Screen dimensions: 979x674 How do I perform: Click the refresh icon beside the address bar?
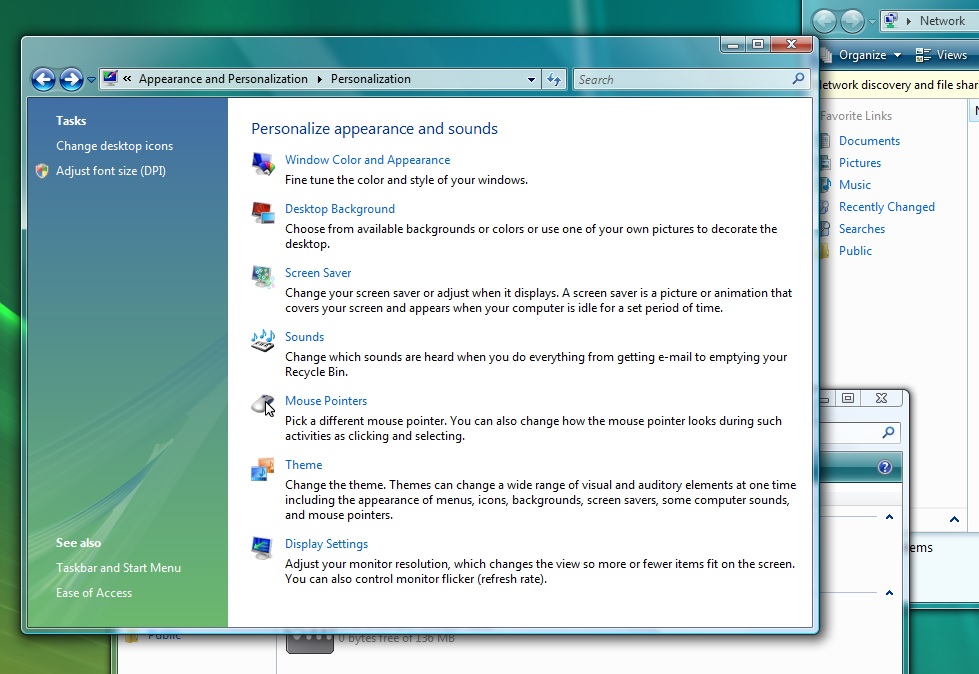[x=554, y=79]
